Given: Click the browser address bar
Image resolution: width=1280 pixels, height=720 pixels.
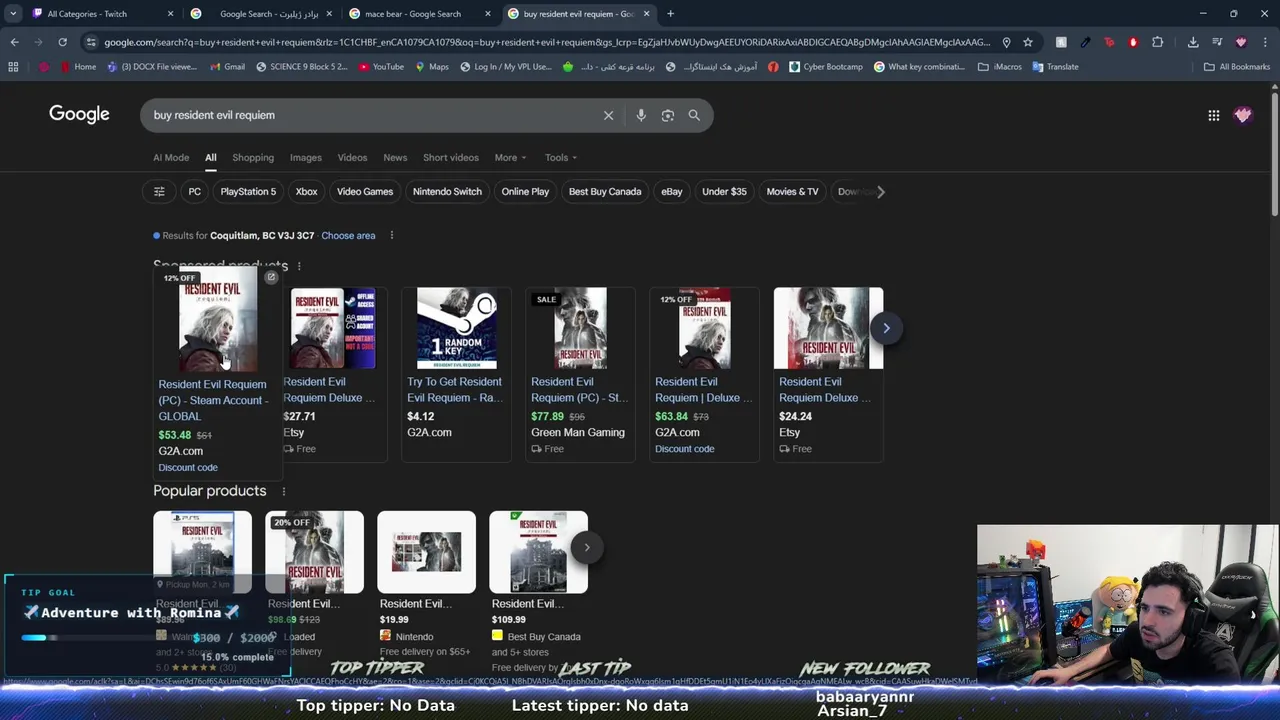Looking at the screenshot, I should 545,42.
